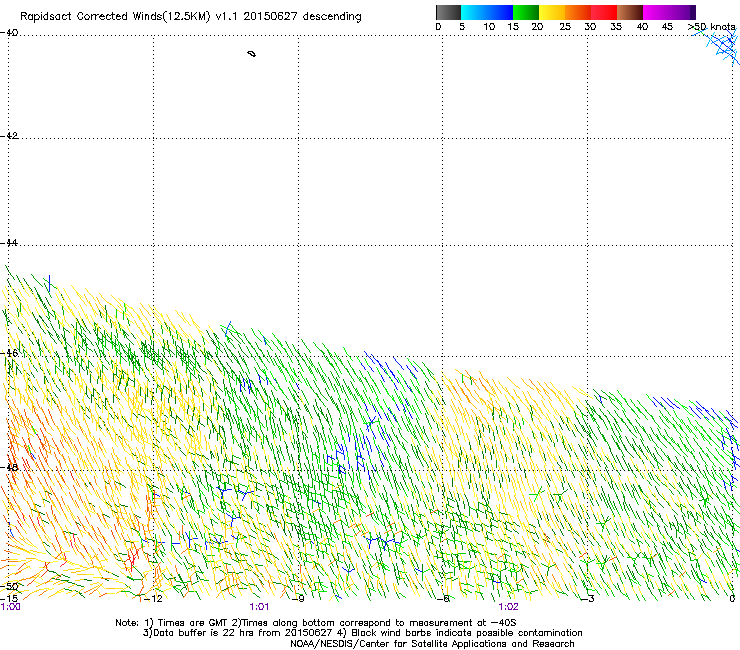Viewport: 740px width, 650px height.
Task: Click the -42 latitude axis label
Action: [9, 135]
